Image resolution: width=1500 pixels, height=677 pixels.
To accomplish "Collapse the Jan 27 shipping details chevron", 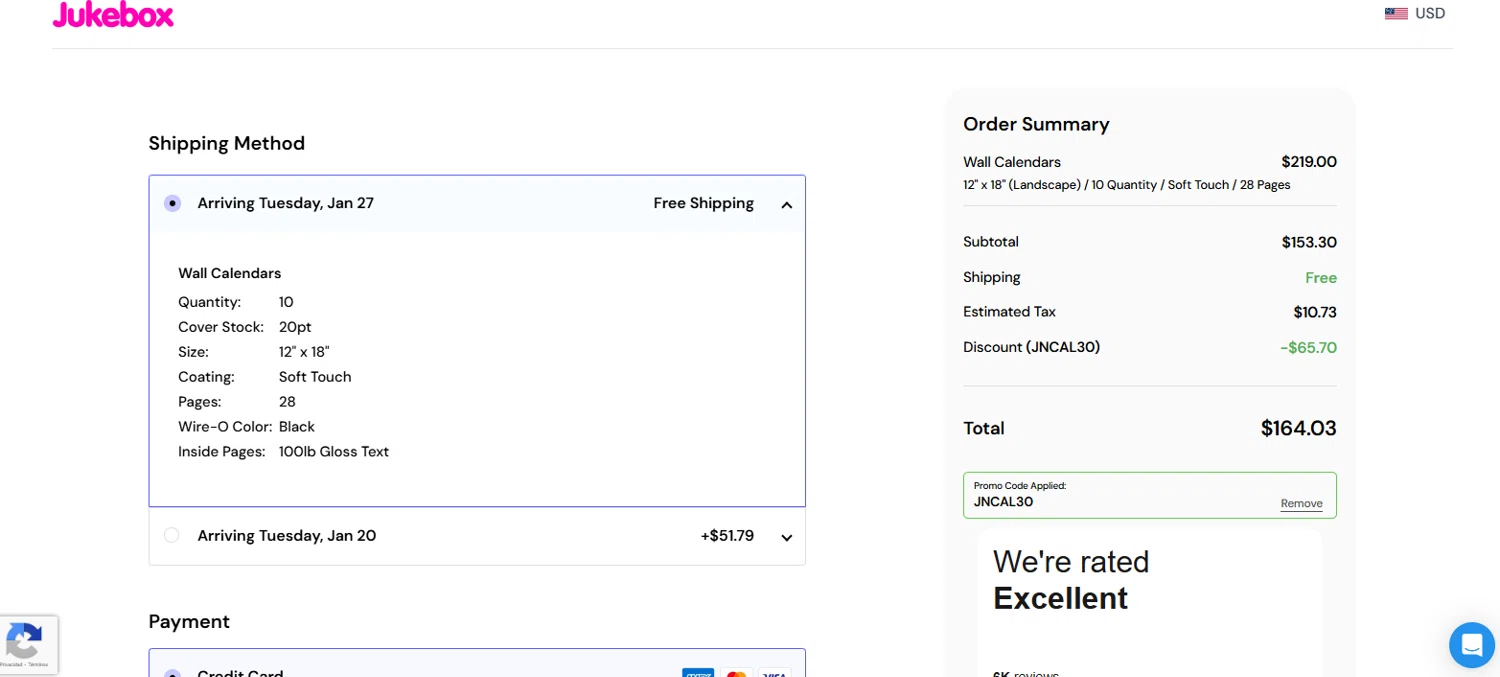I will [x=787, y=205].
